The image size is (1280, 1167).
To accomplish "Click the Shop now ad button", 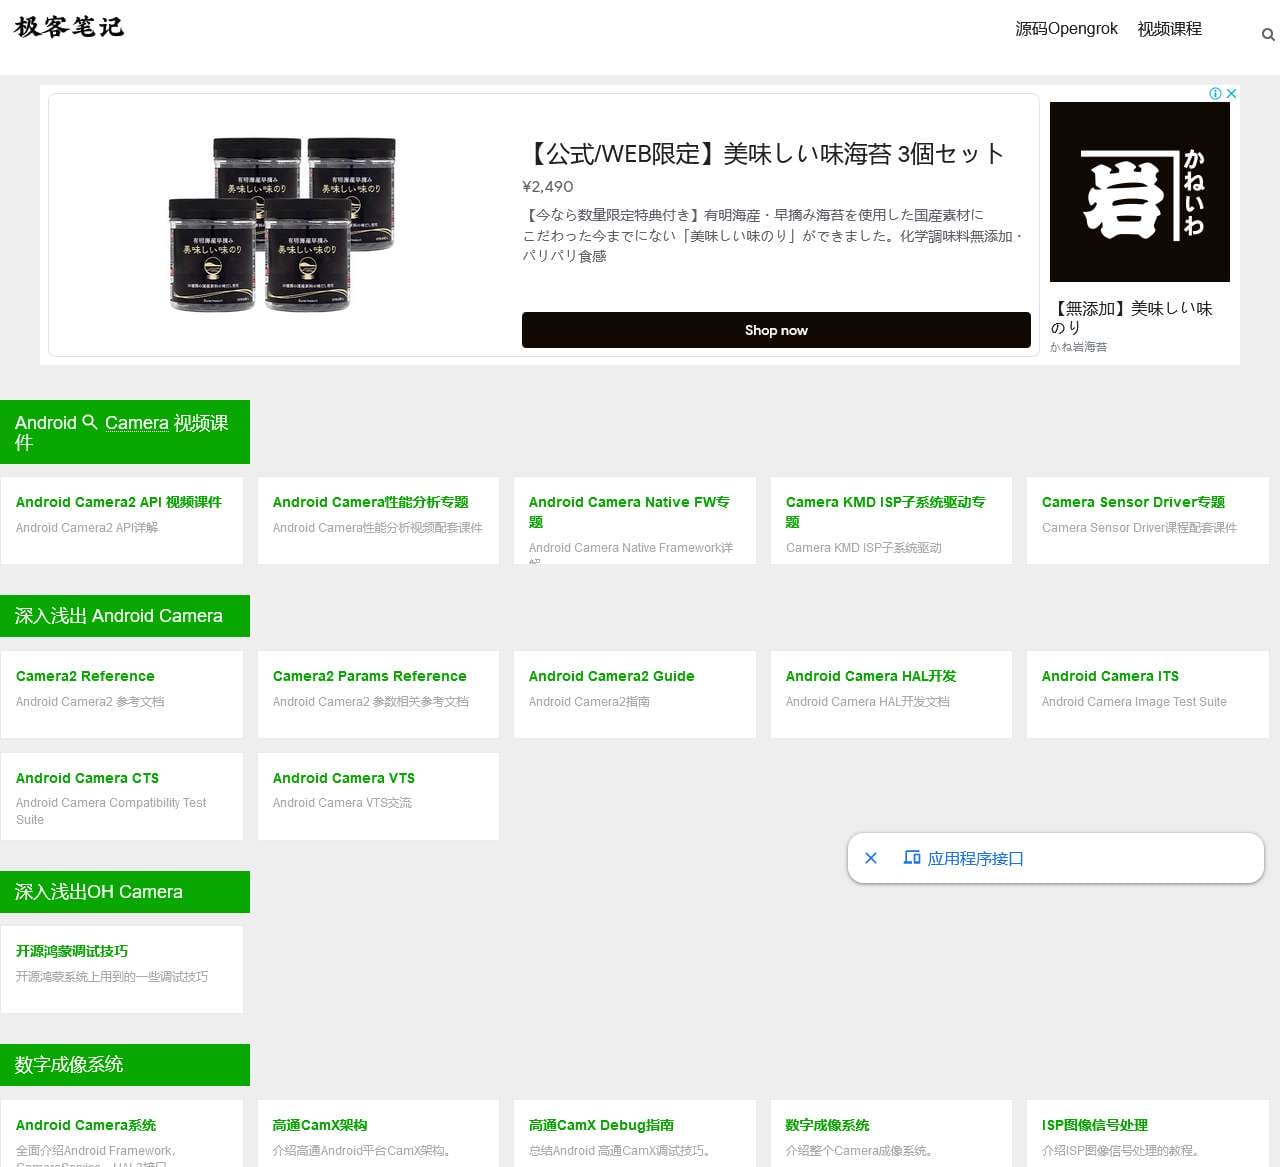I will tap(776, 330).
